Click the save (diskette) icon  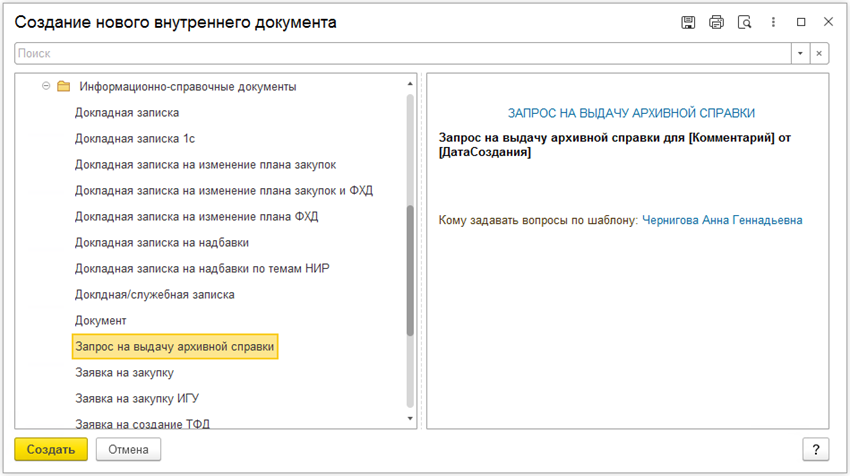point(688,22)
